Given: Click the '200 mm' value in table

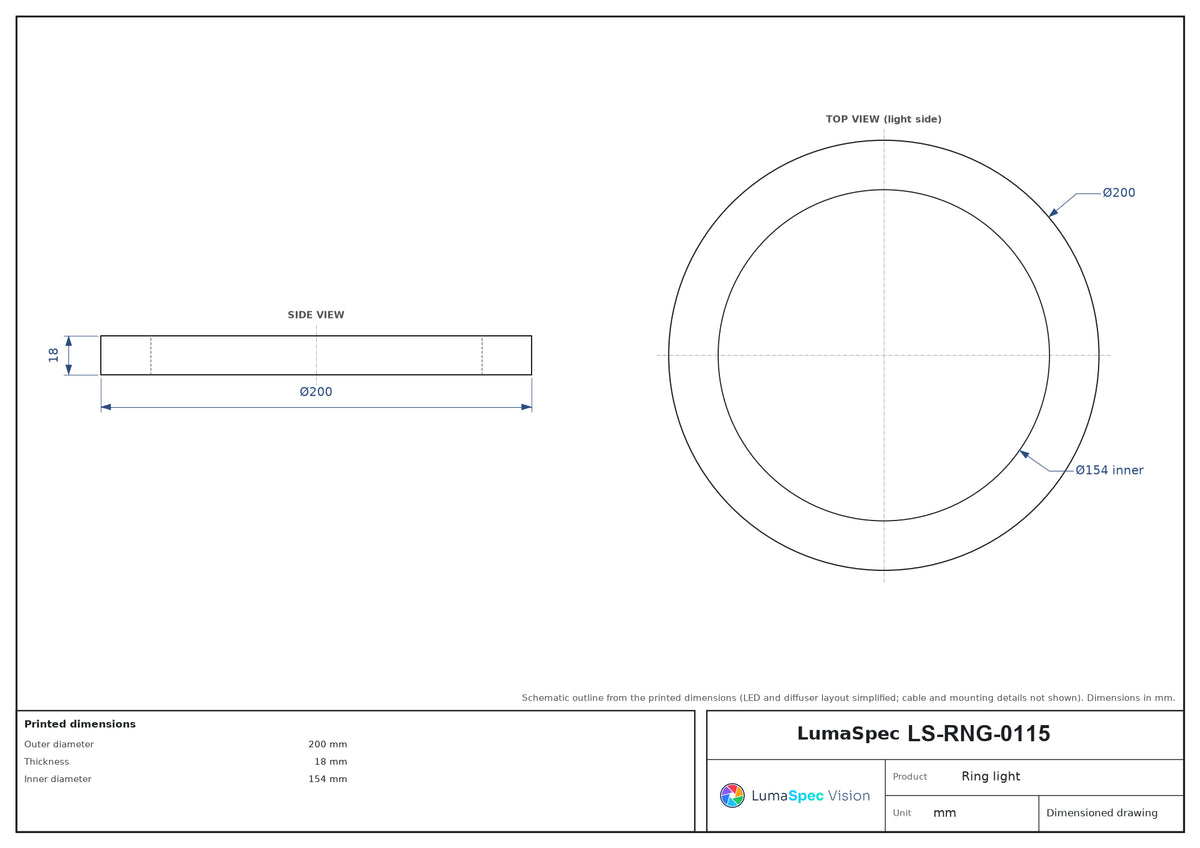Looking at the screenshot, I should [x=328, y=744].
